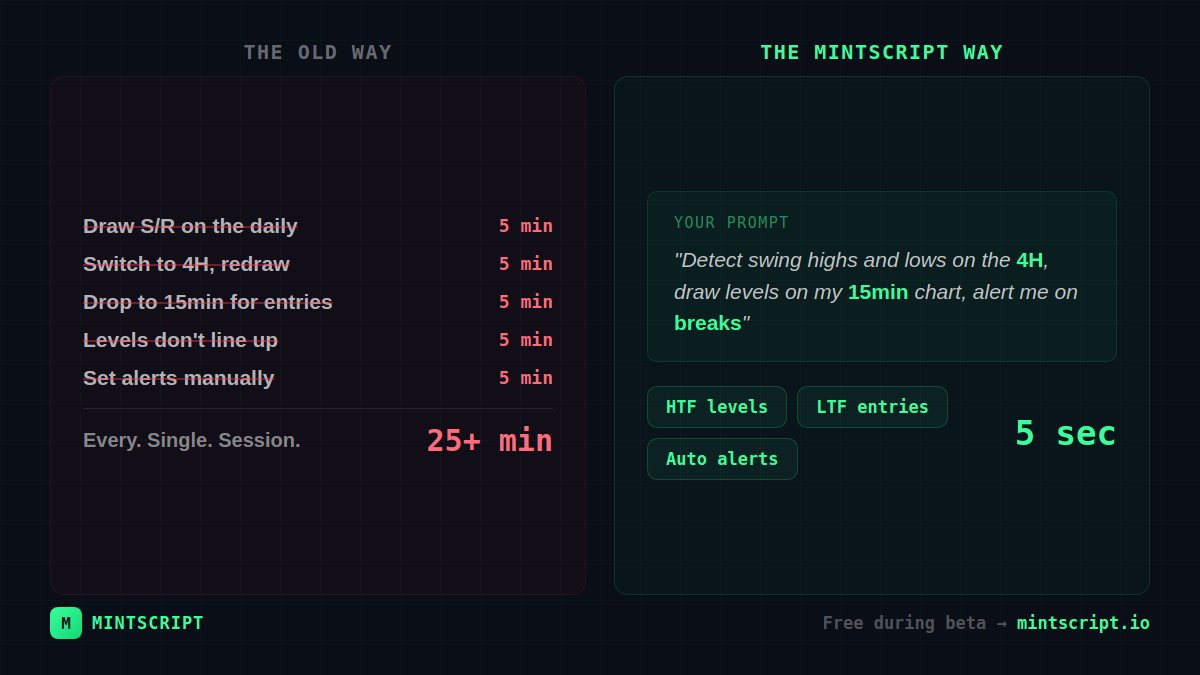Select the LTF entries chip
Image resolution: width=1200 pixels, height=675 pixels.
click(x=872, y=407)
